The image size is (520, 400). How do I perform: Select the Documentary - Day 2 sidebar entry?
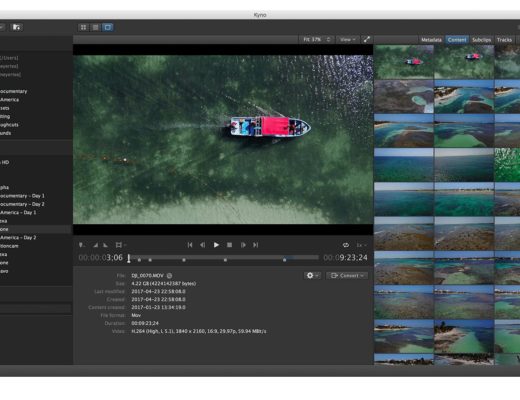click(22, 204)
